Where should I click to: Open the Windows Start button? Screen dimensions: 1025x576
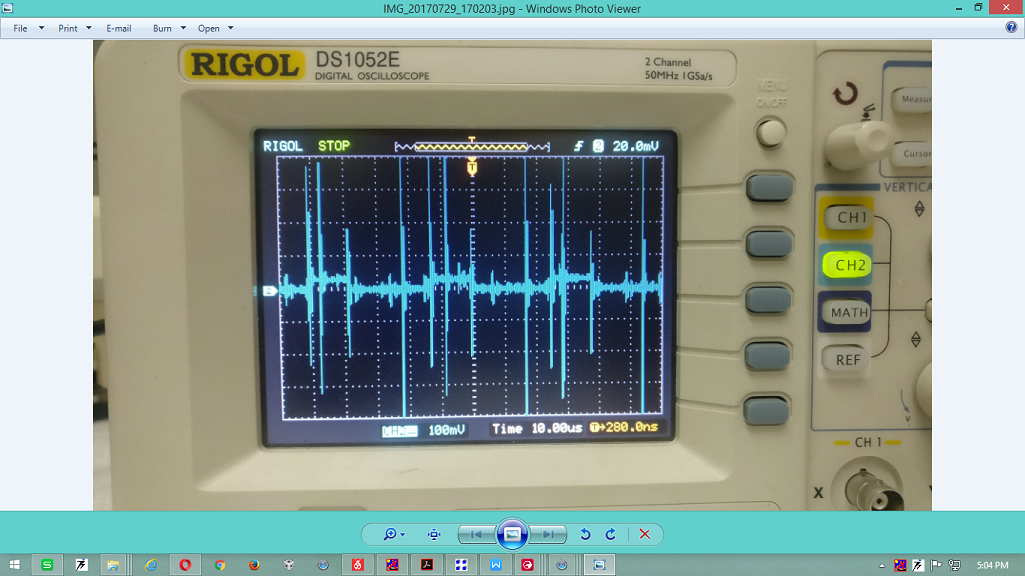pyautogui.click(x=14, y=565)
